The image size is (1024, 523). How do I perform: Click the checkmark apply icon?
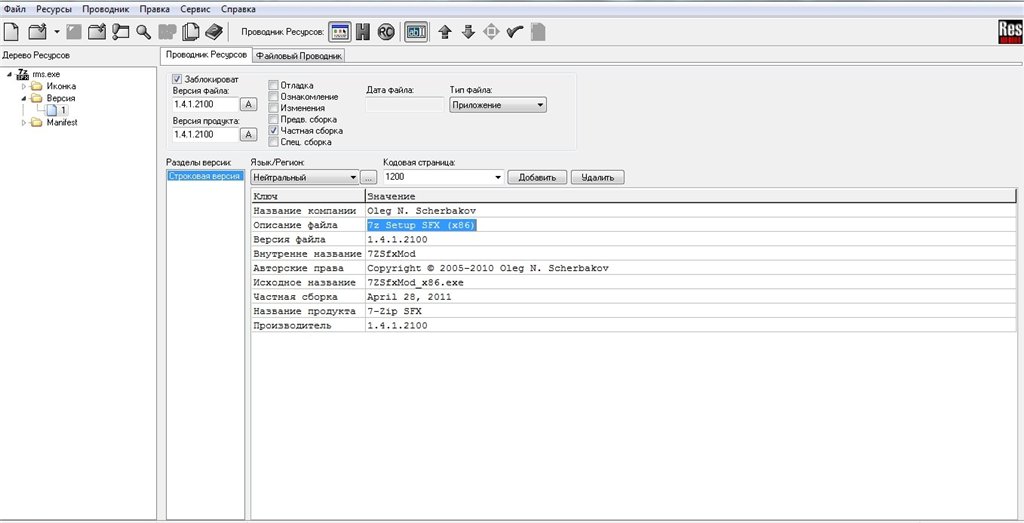tap(515, 31)
